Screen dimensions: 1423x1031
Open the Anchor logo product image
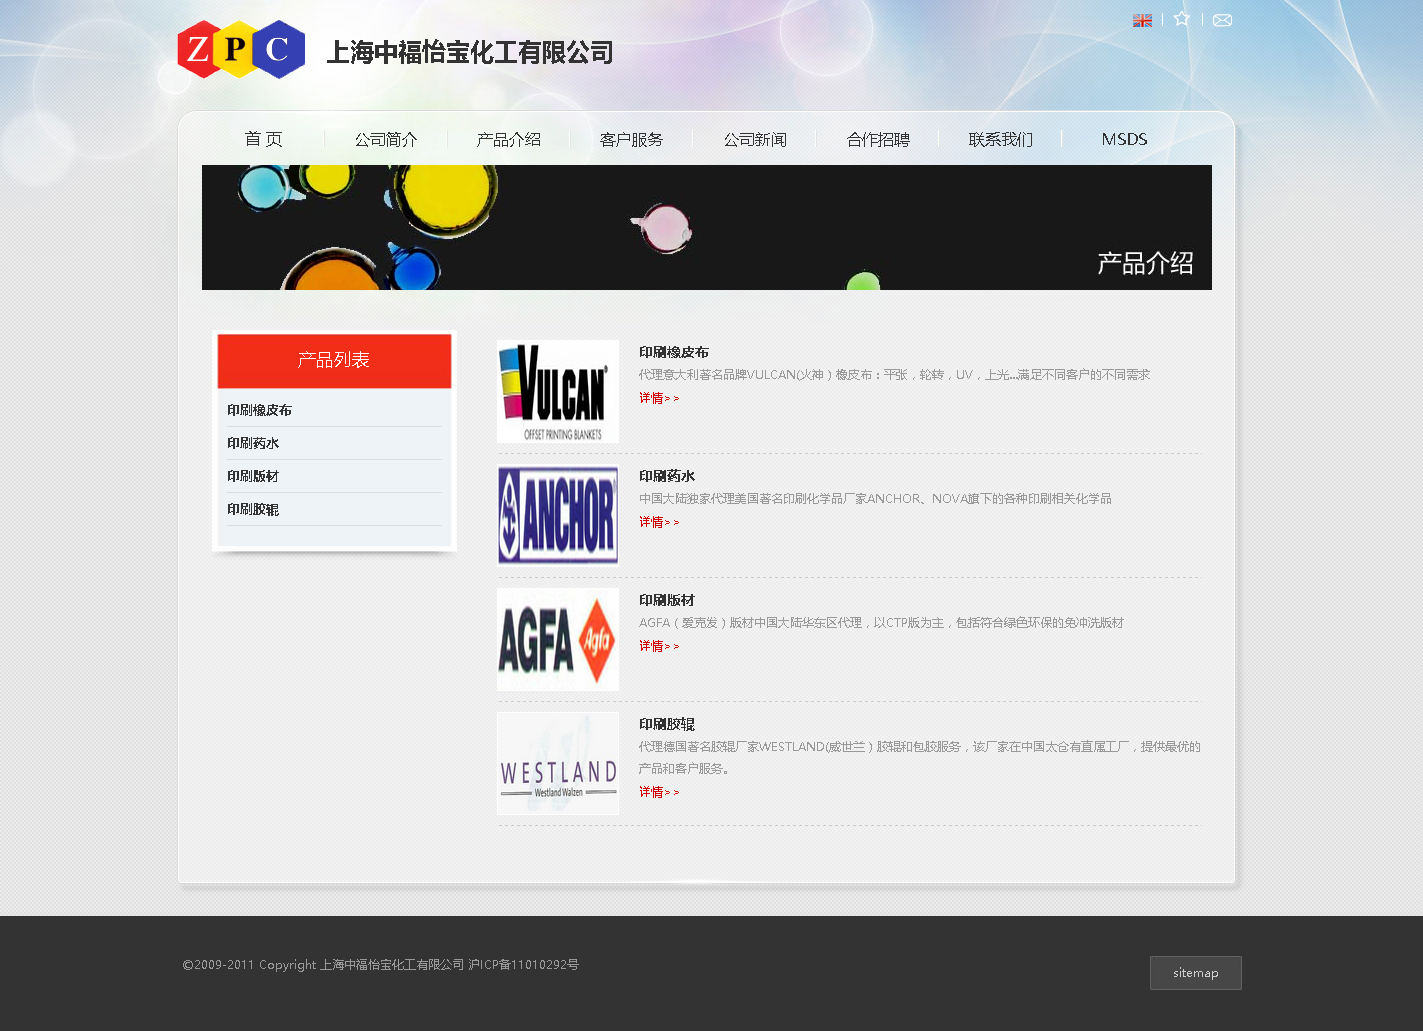(x=558, y=515)
